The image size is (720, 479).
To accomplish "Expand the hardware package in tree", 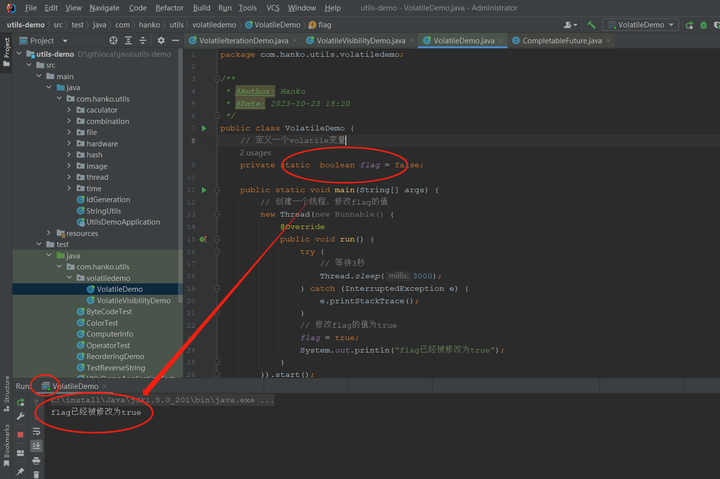I will 68,143.
